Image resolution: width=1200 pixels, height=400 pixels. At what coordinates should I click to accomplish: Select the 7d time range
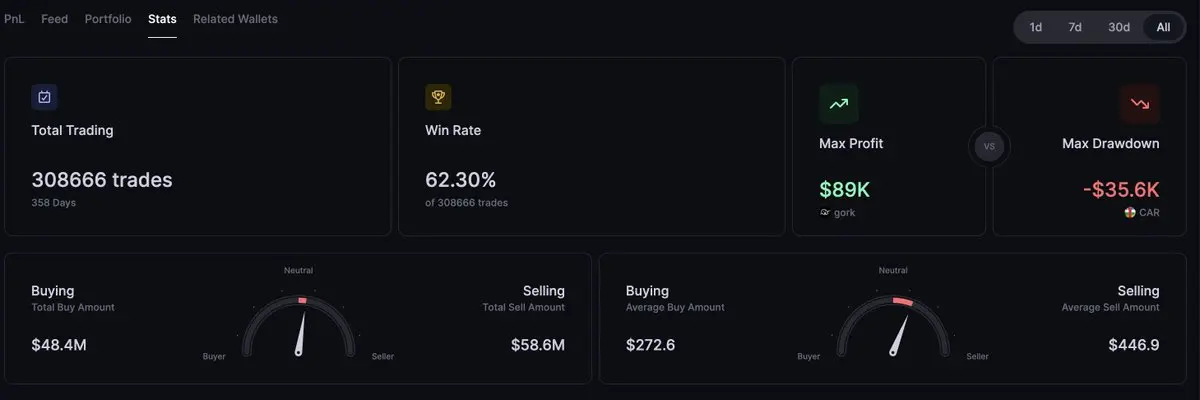coord(1075,27)
